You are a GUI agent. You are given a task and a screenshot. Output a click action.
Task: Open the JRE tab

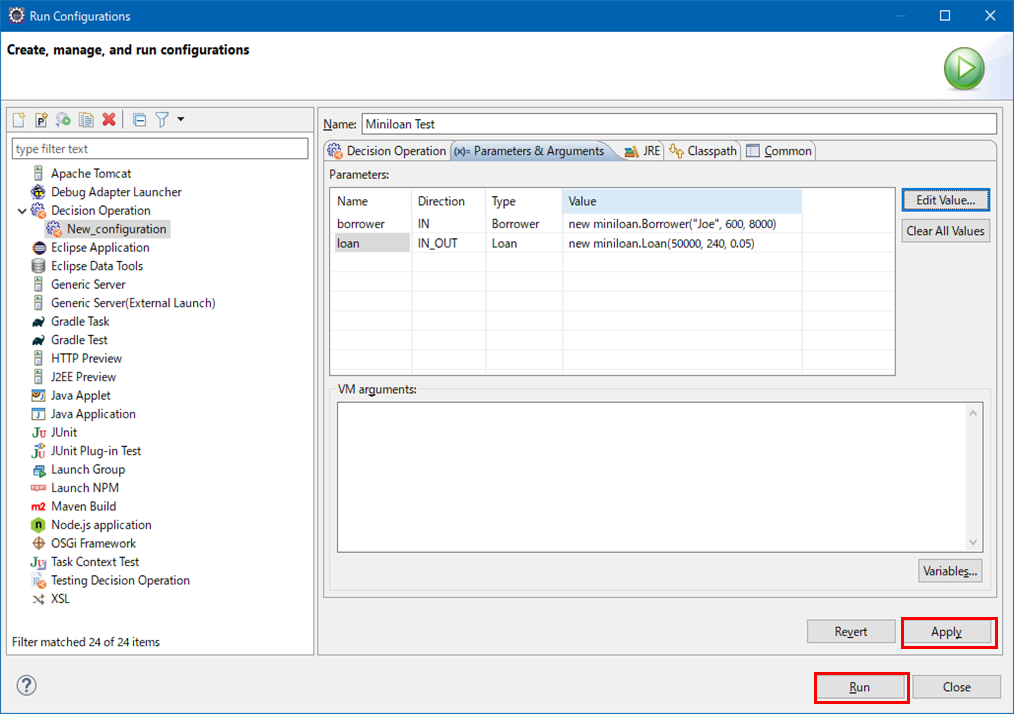coord(642,151)
